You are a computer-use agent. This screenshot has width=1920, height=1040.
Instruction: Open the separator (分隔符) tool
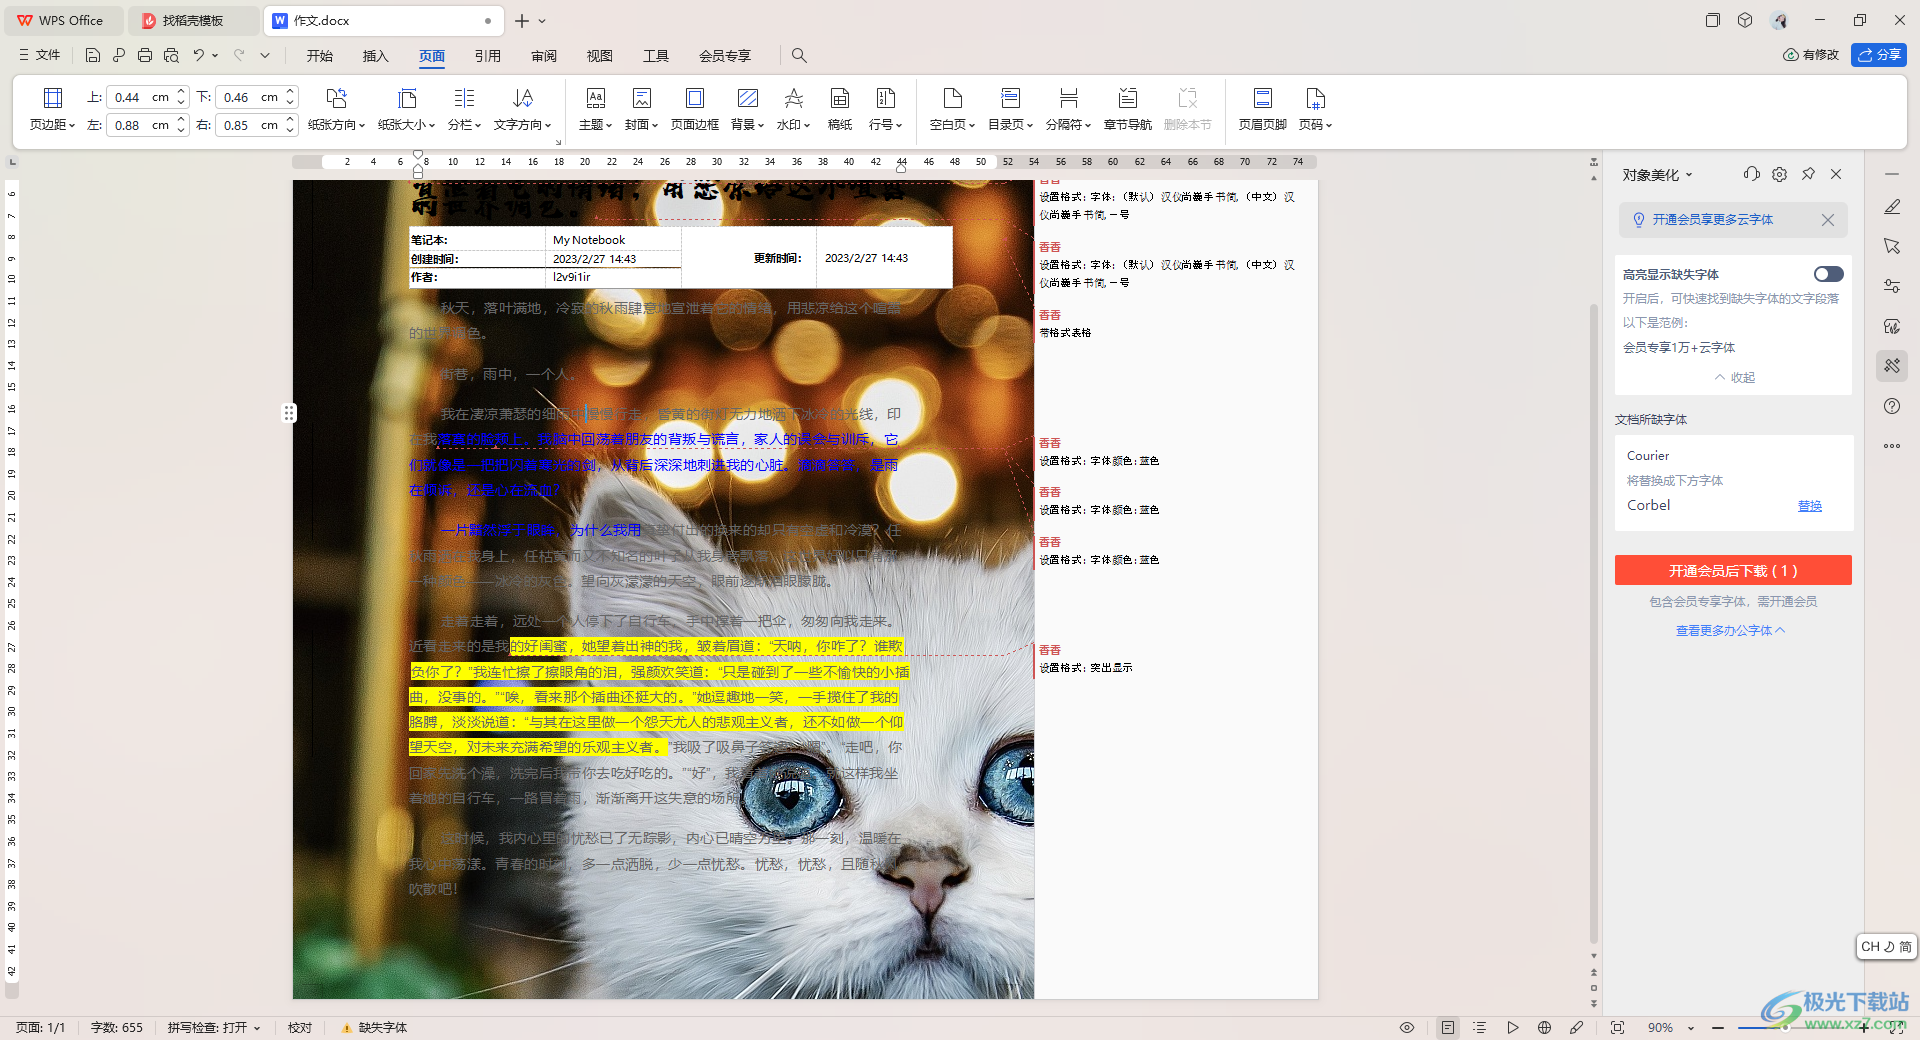(1068, 109)
